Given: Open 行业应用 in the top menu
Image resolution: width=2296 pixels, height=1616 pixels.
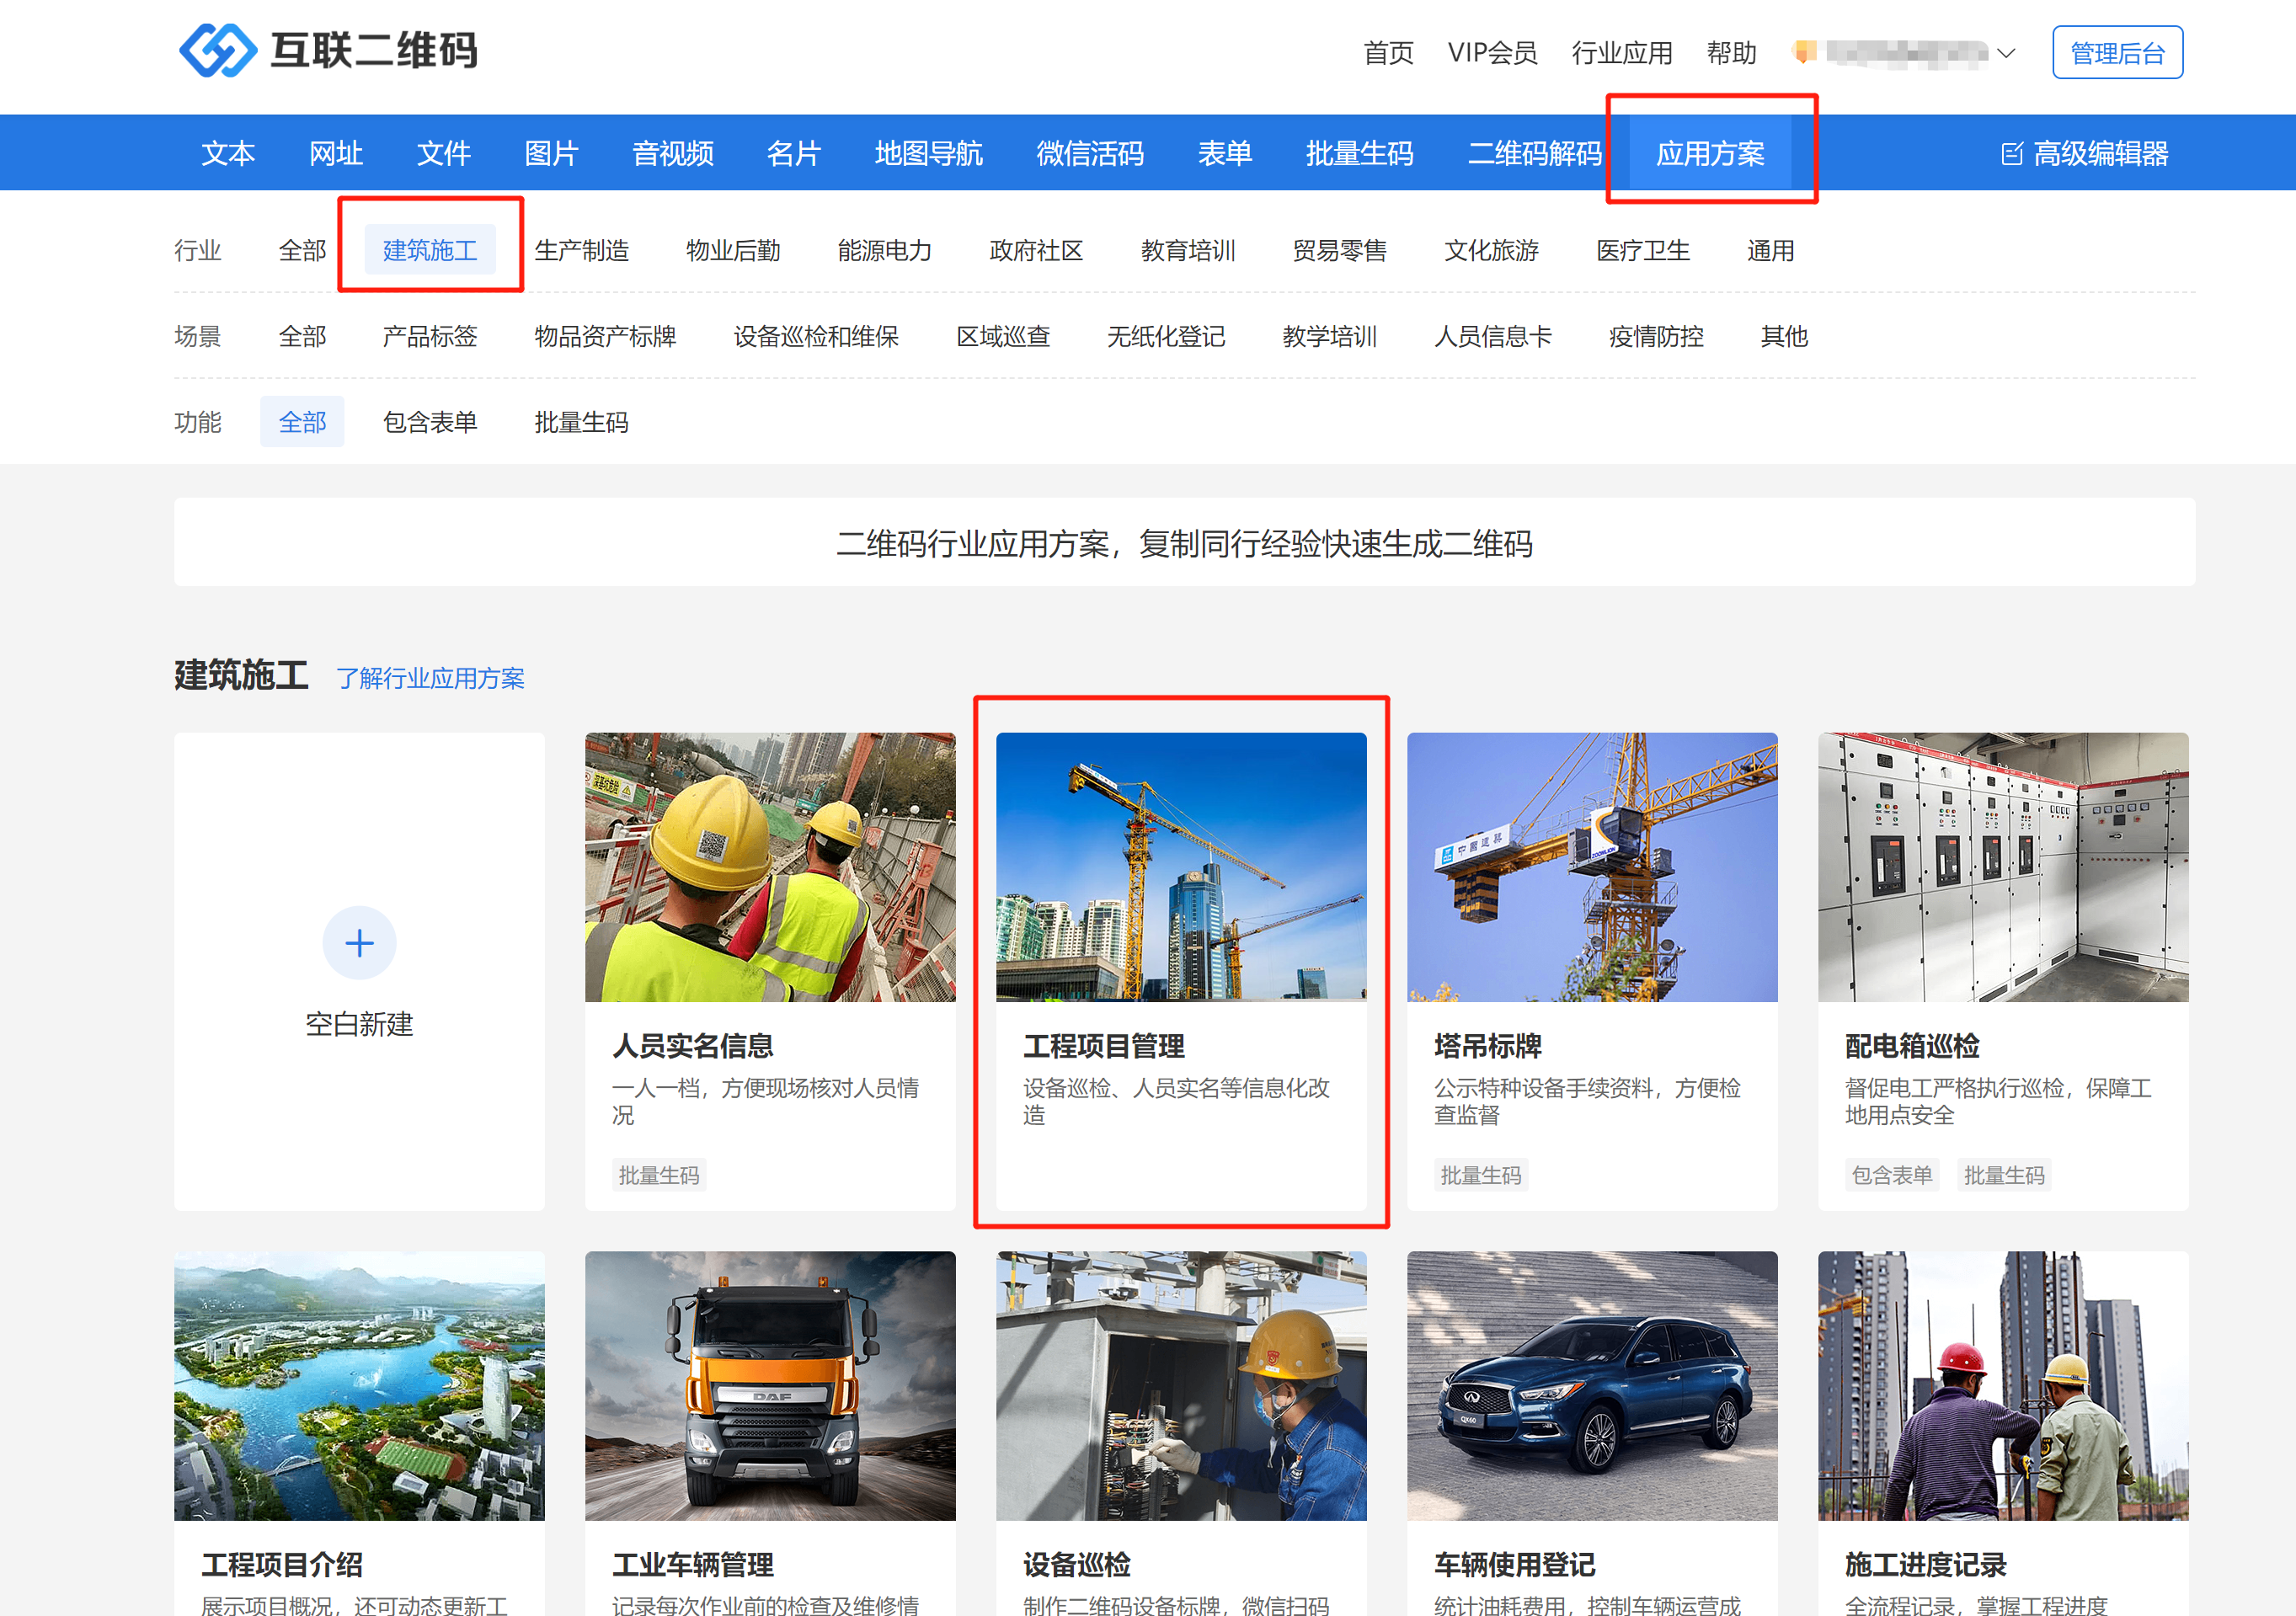Looking at the screenshot, I should pyautogui.click(x=1621, y=53).
